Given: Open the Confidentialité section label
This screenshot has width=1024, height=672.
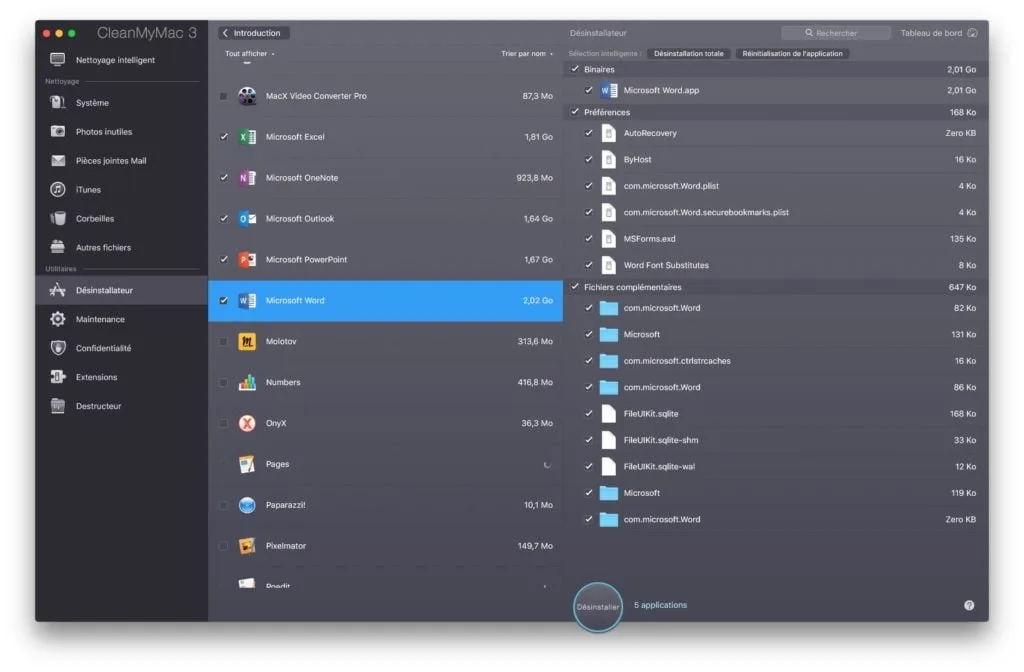Looking at the screenshot, I should coord(103,348).
